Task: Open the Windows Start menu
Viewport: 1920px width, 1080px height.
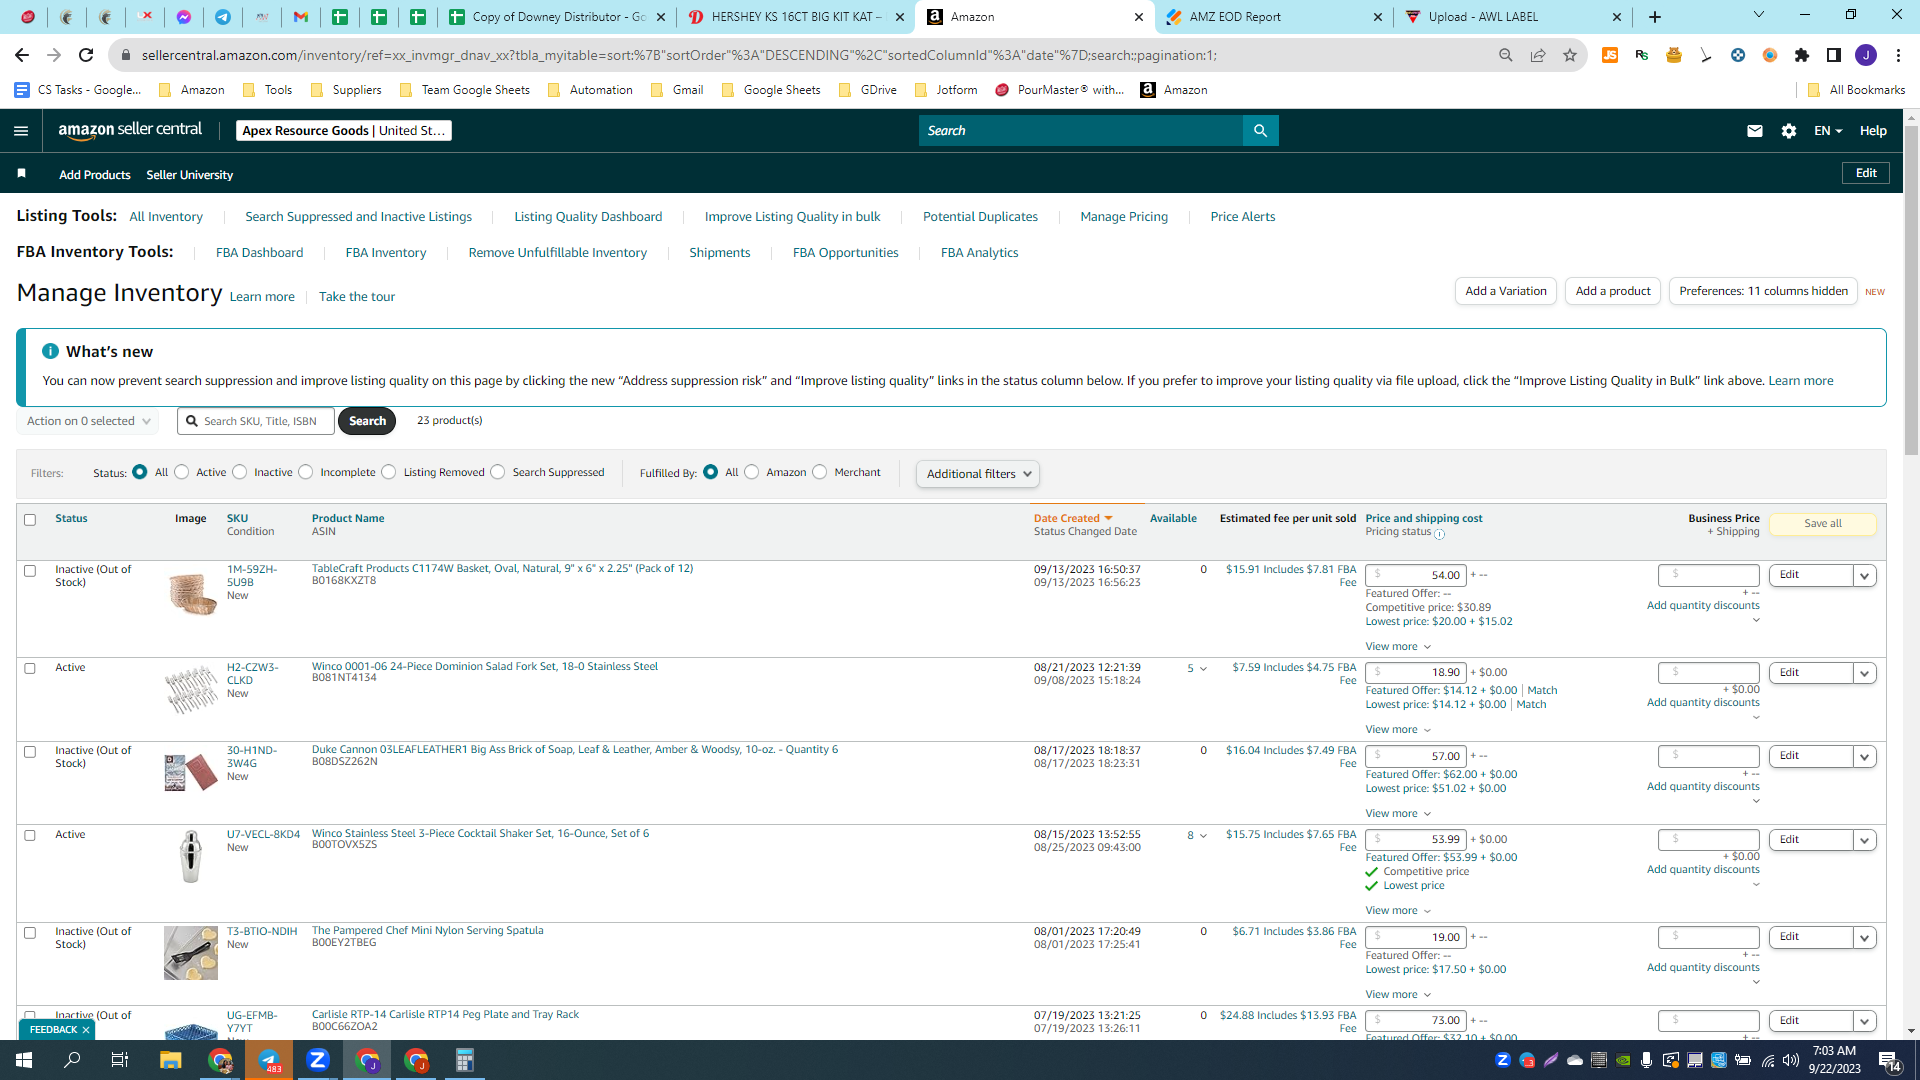Action: point(24,1060)
